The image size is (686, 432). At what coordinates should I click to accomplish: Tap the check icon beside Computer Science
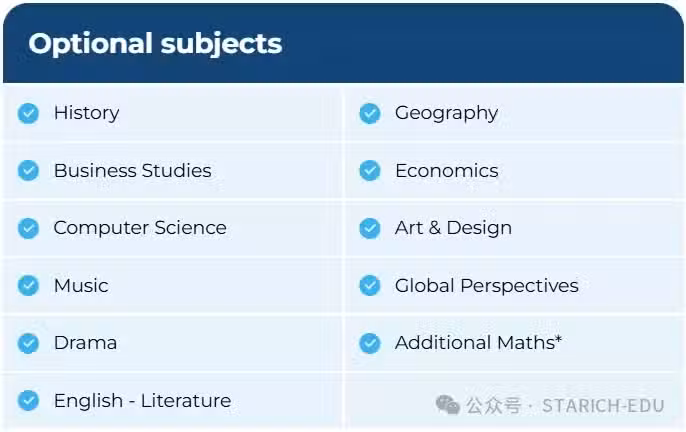(28, 228)
